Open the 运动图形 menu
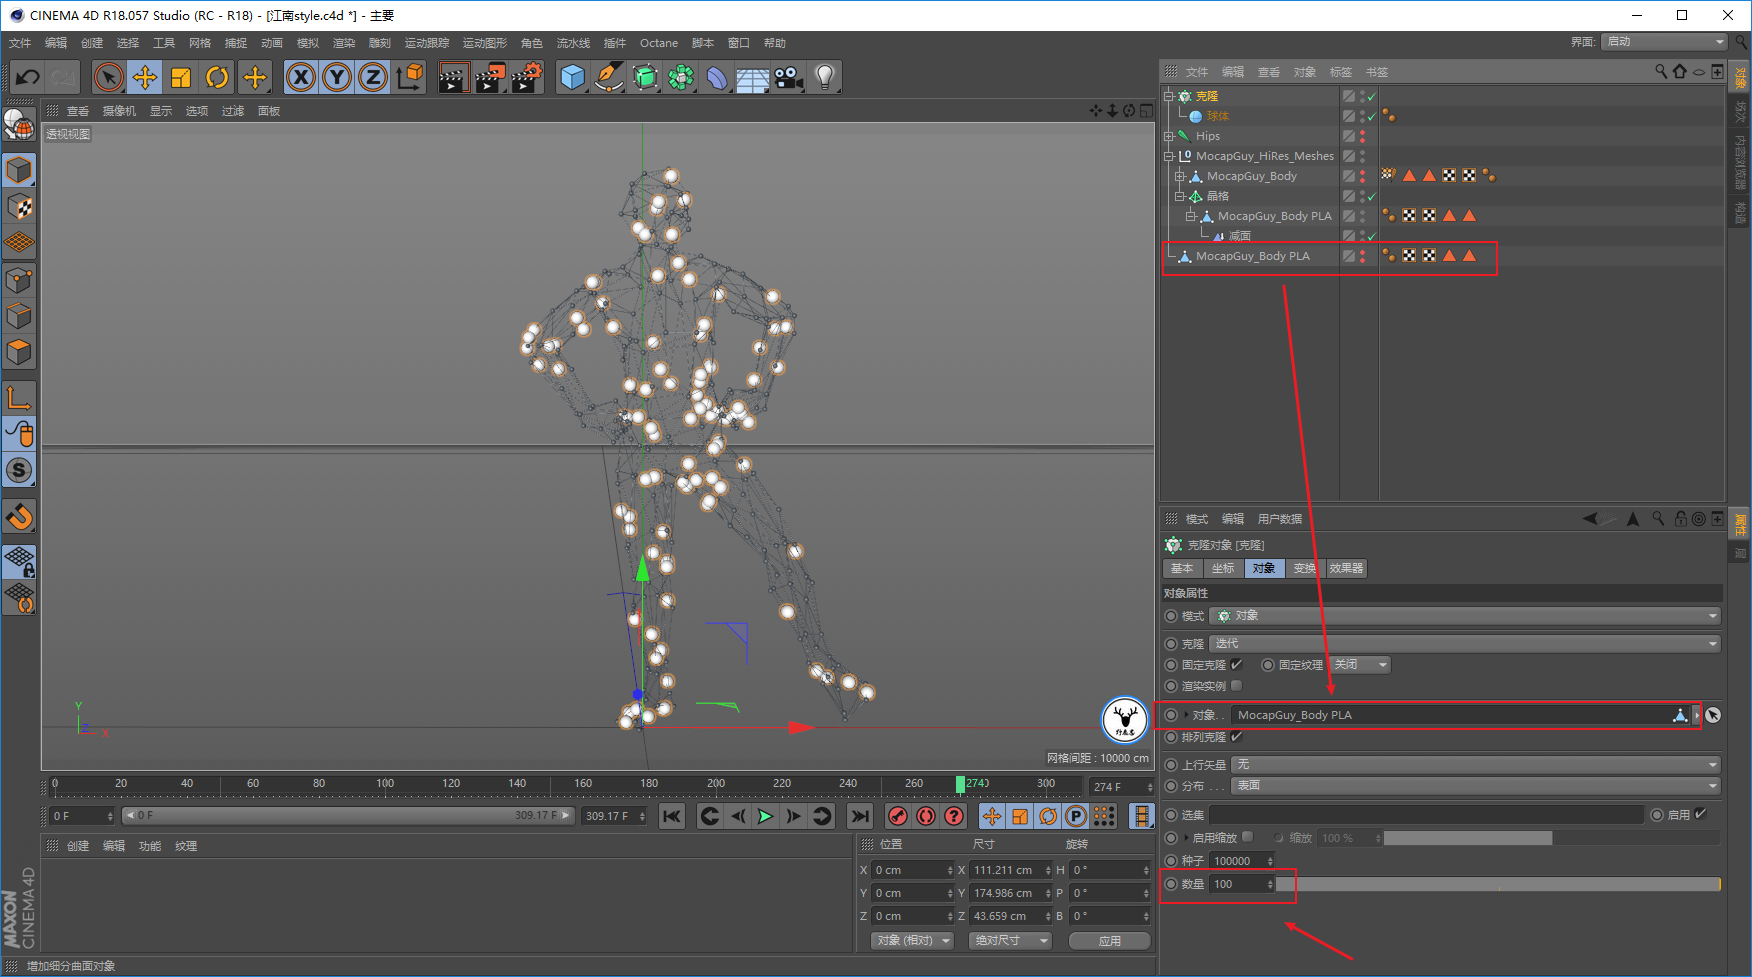Viewport: 1752px width, 977px height. (x=484, y=43)
